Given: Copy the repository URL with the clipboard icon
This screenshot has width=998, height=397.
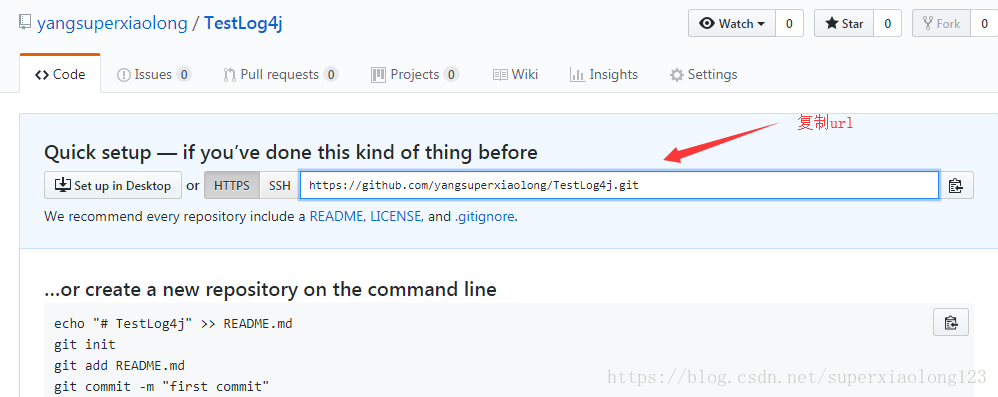Looking at the screenshot, I should (956, 186).
